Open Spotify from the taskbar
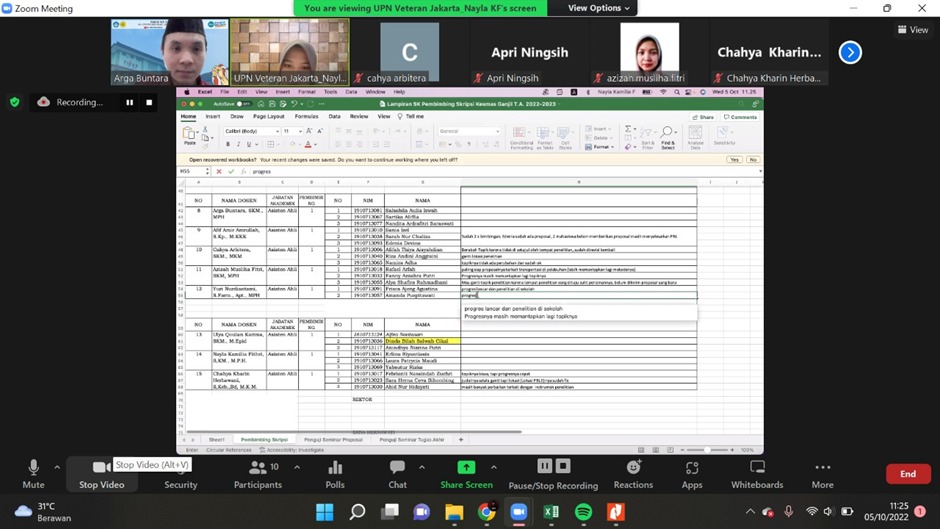 click(x=583, y=512)
